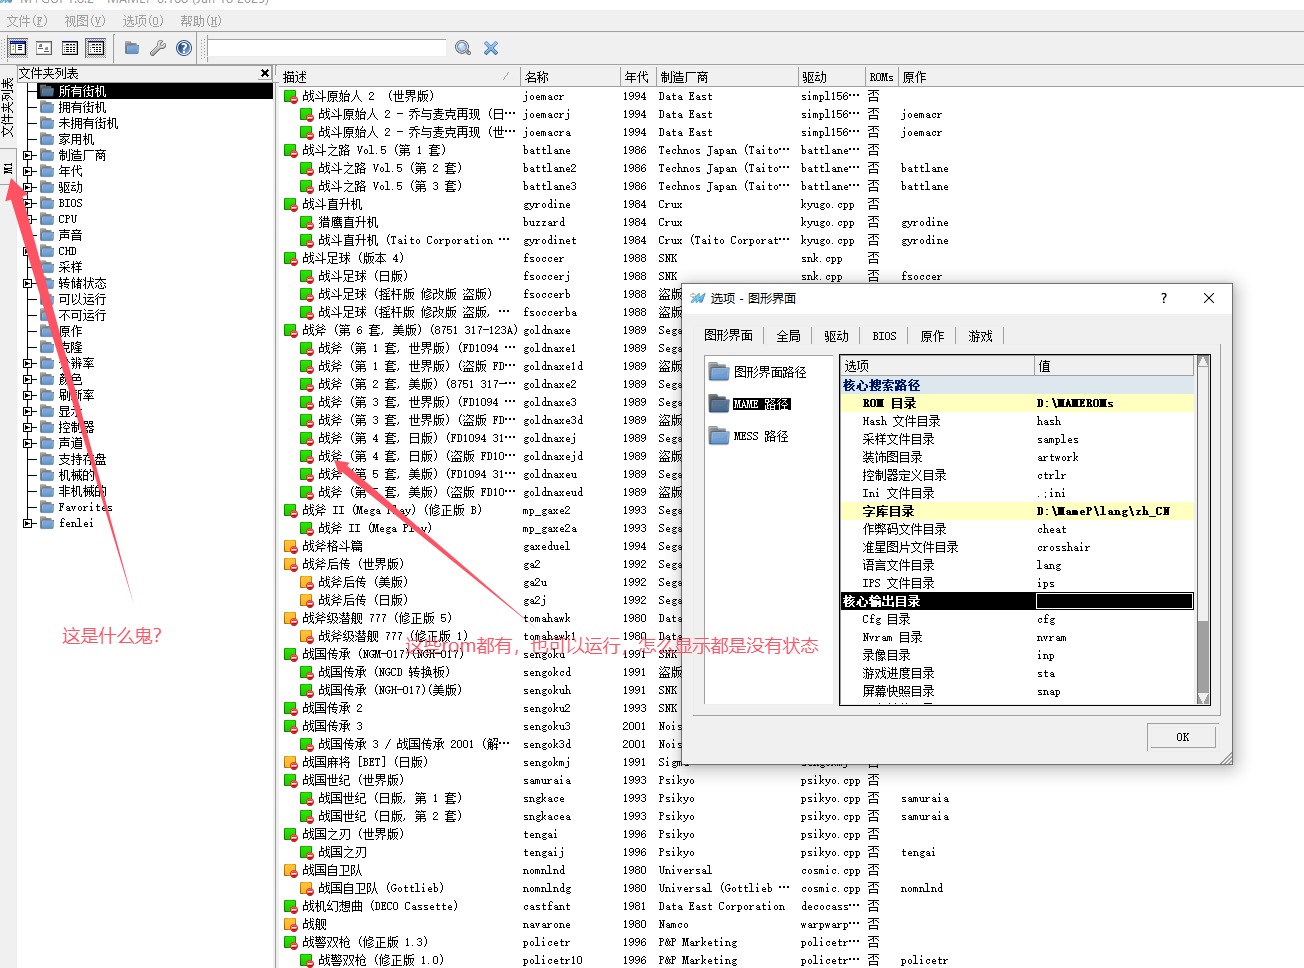
Task: Open the 选项(O) menu
Action: point(143,20)
